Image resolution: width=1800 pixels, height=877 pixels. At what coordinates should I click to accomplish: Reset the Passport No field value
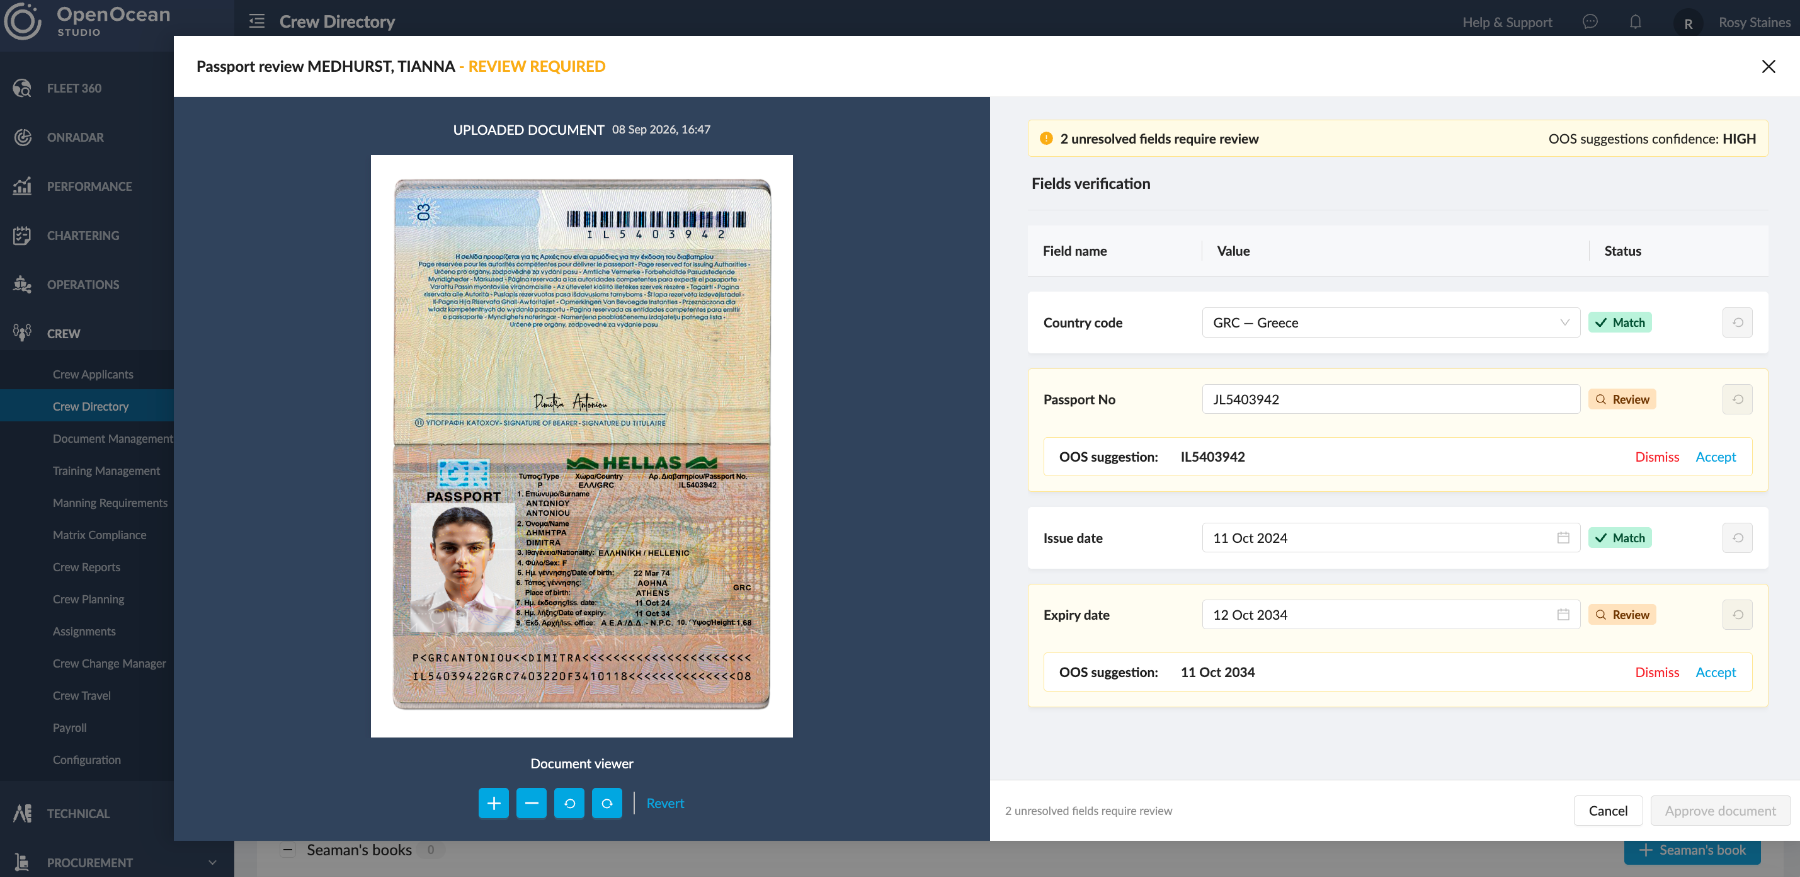click(1738, 399)
